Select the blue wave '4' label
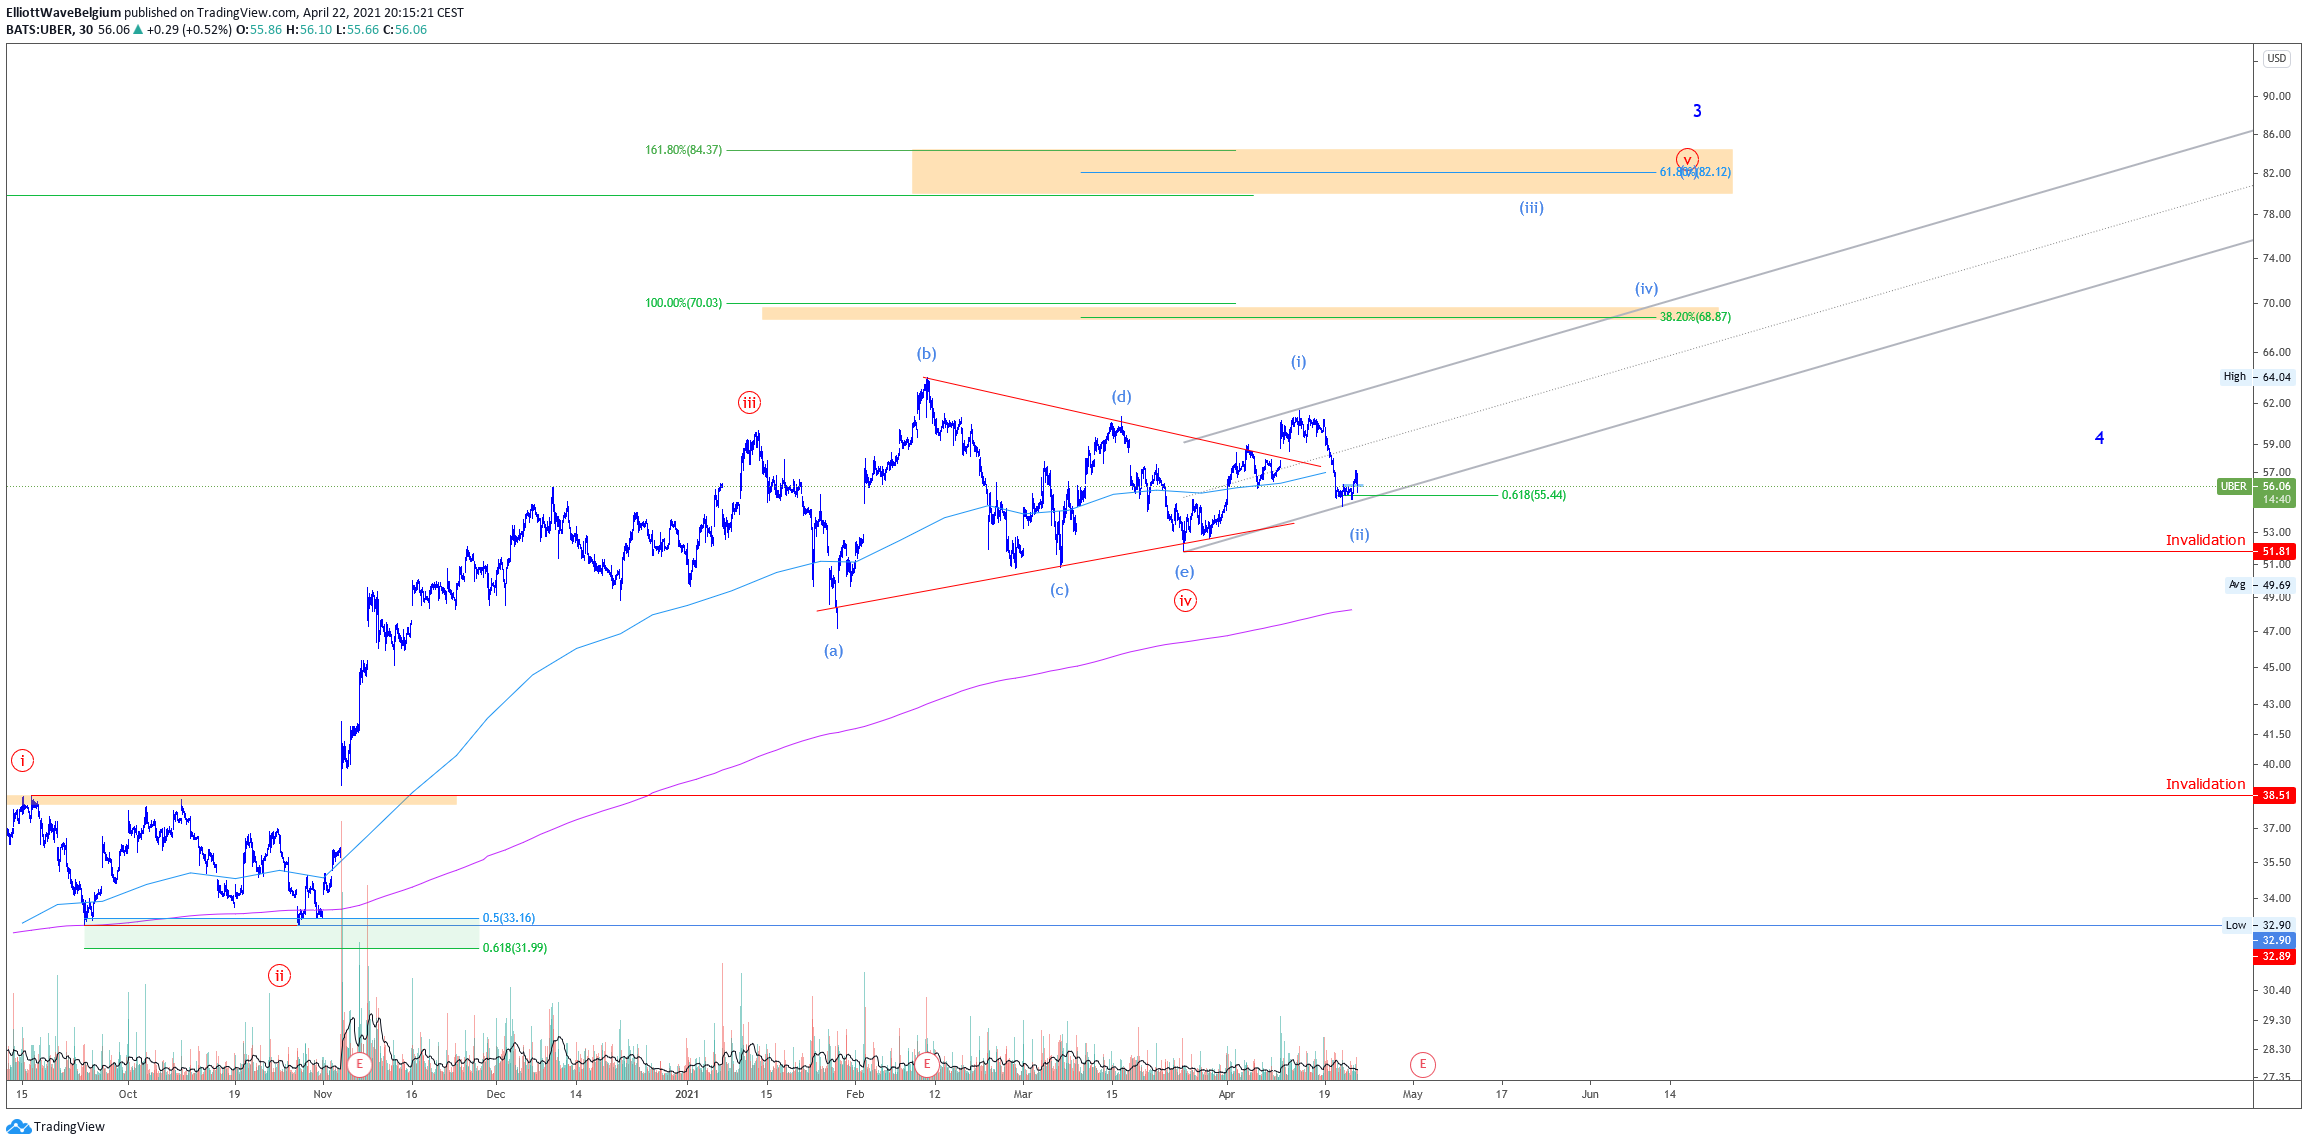2308x1145 pixels. click(2099, 438)
